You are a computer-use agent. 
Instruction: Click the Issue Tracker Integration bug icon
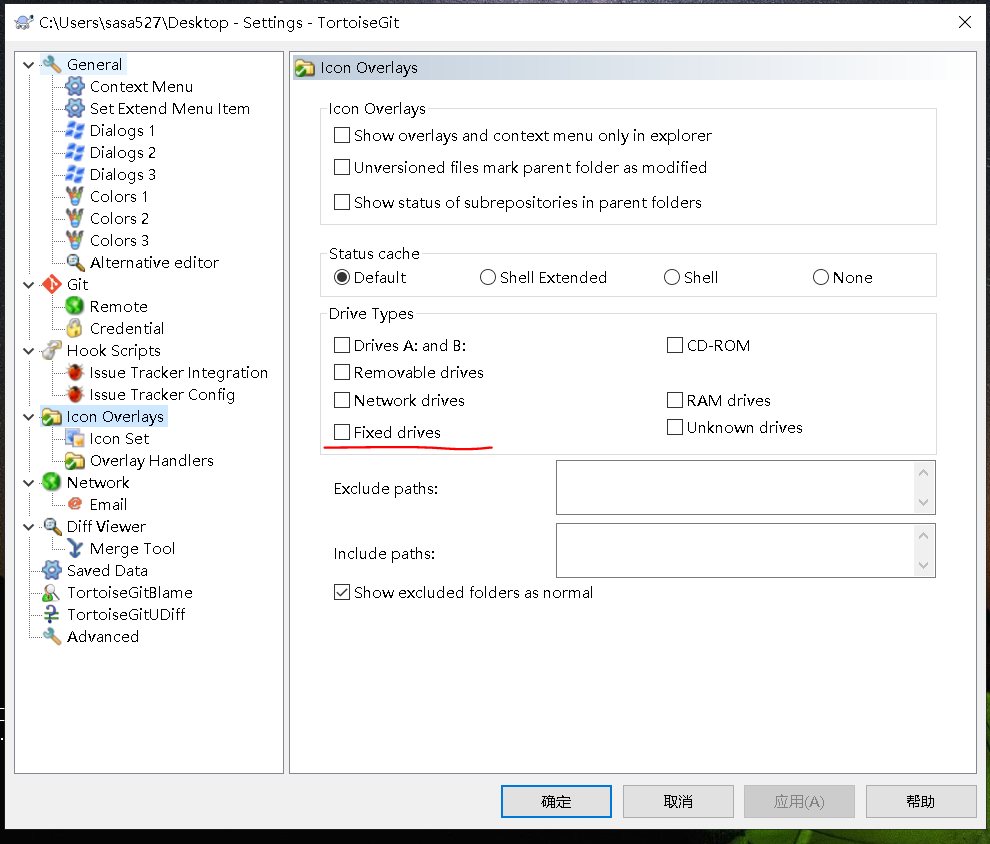[75, 372]
